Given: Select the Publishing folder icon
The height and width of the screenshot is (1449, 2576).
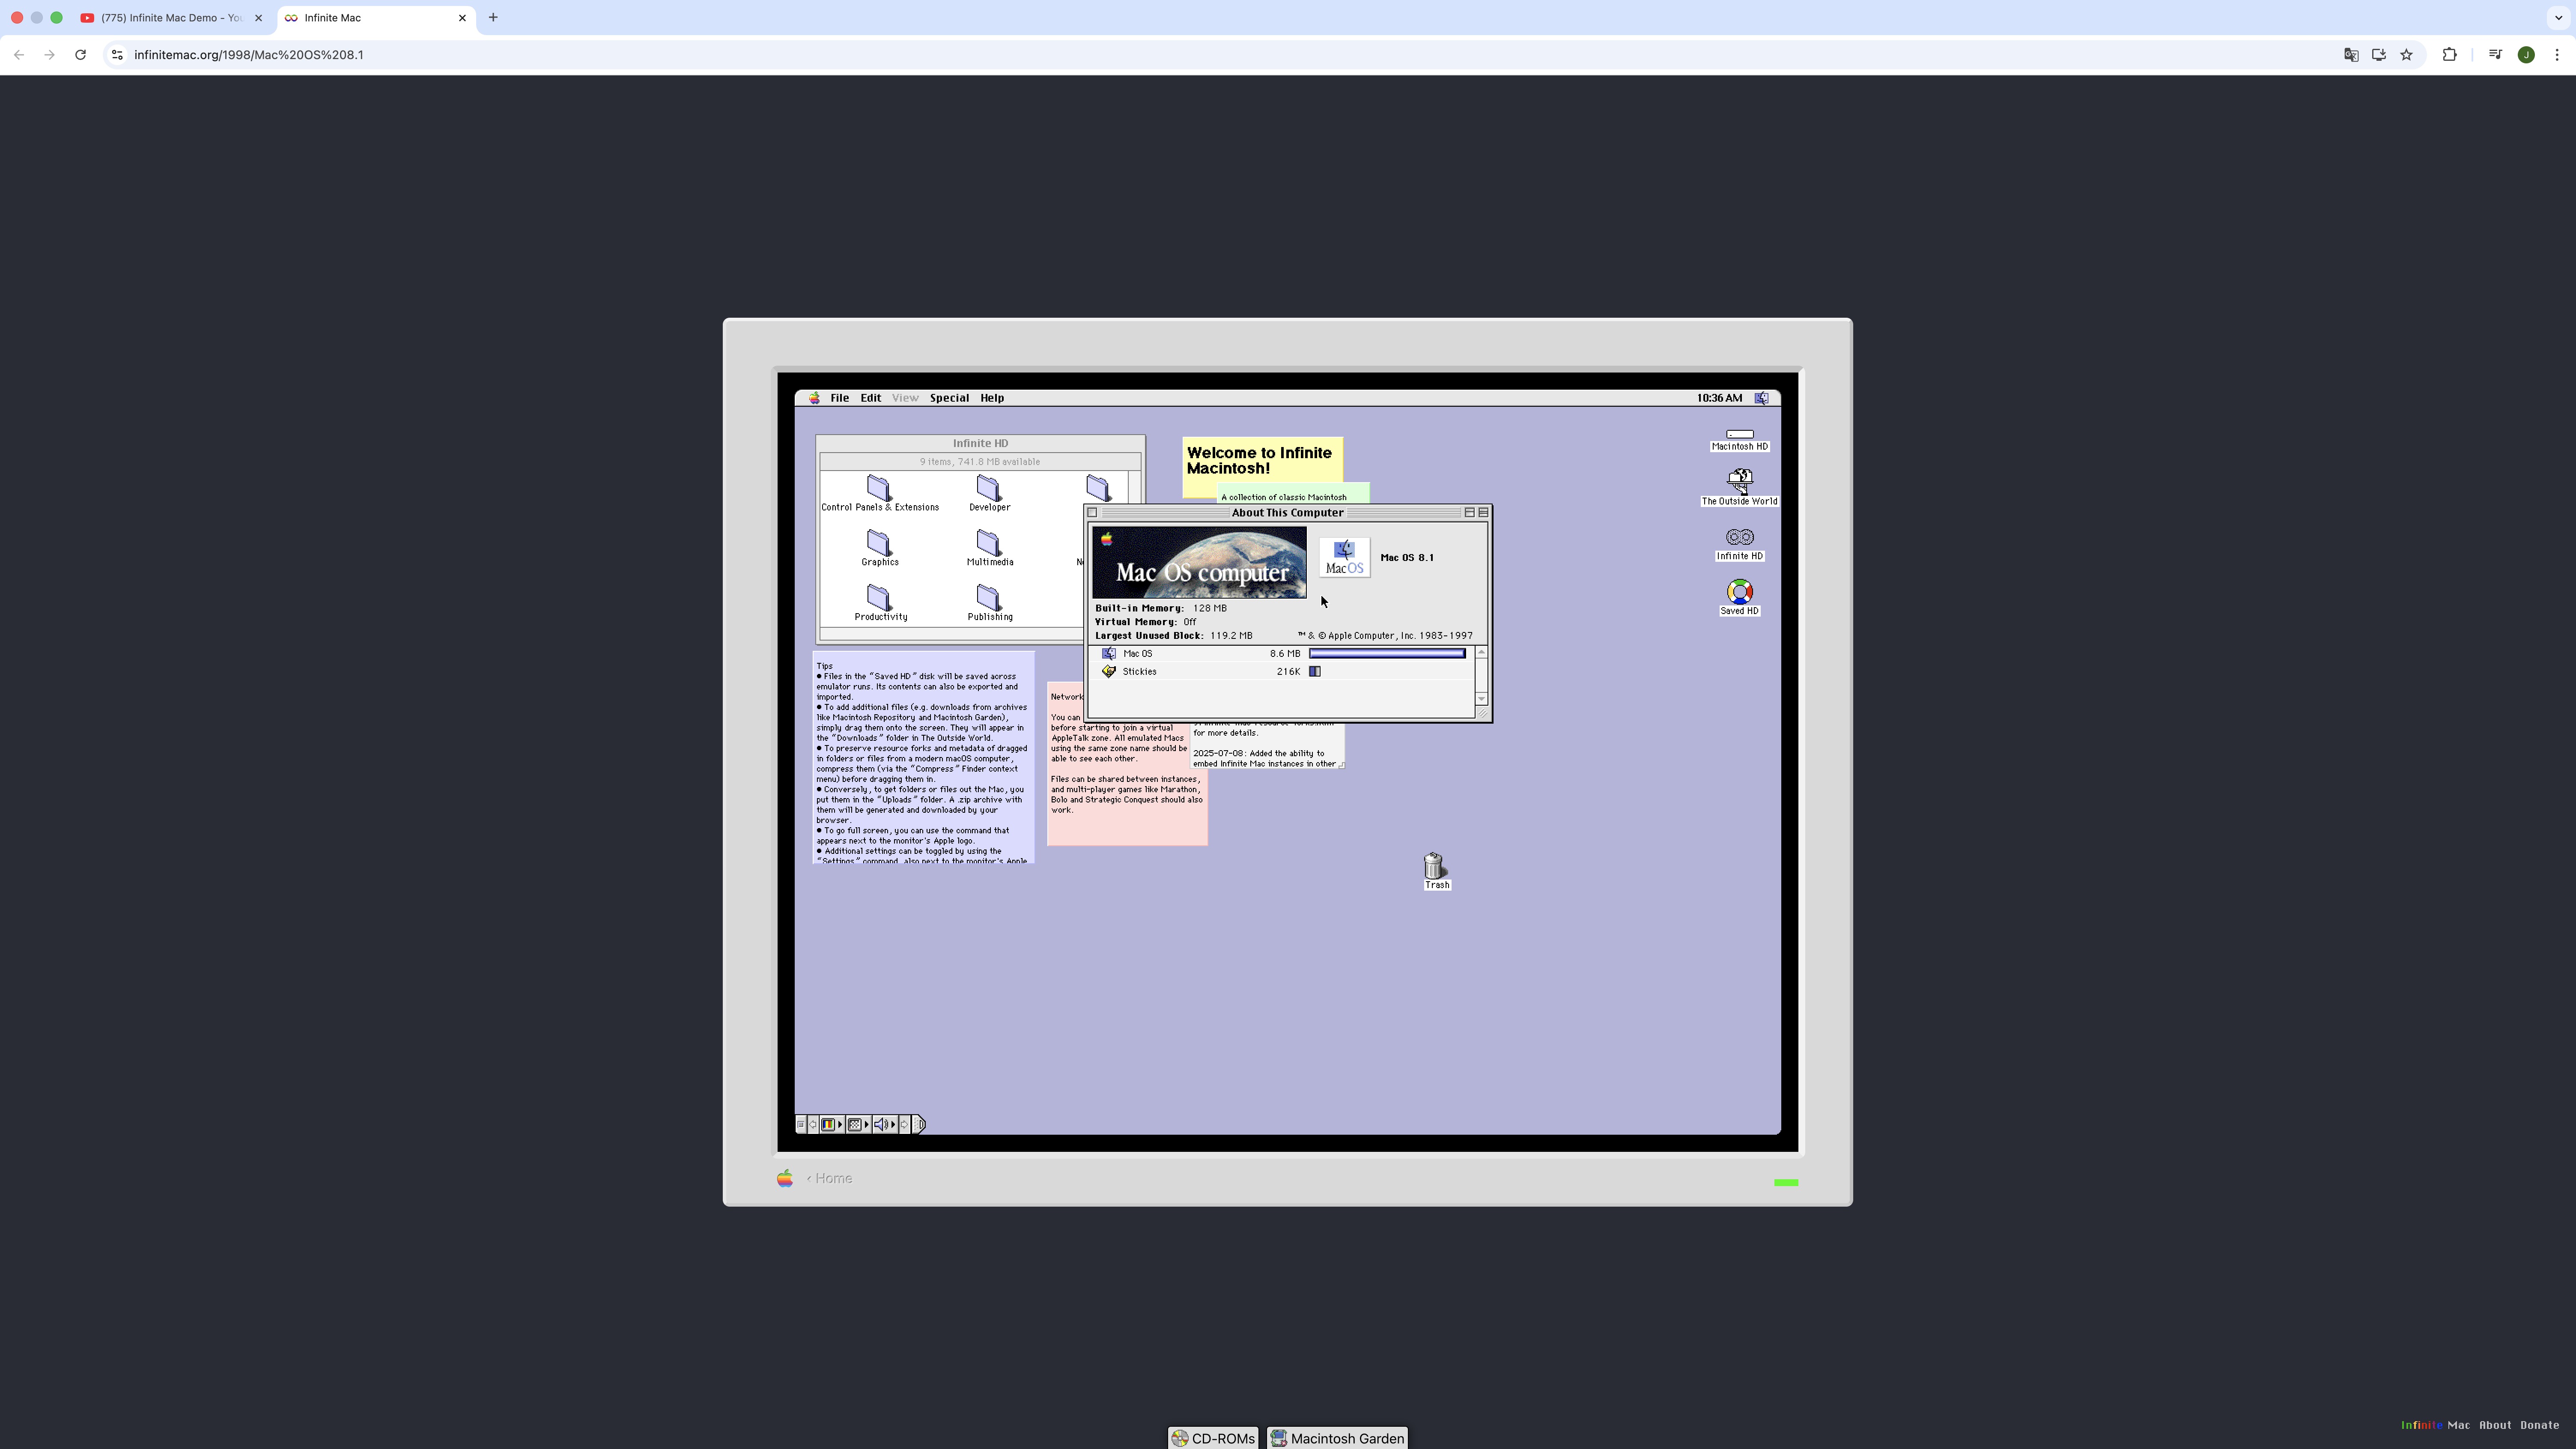Looking at the screenshot, I should (988, 598).
